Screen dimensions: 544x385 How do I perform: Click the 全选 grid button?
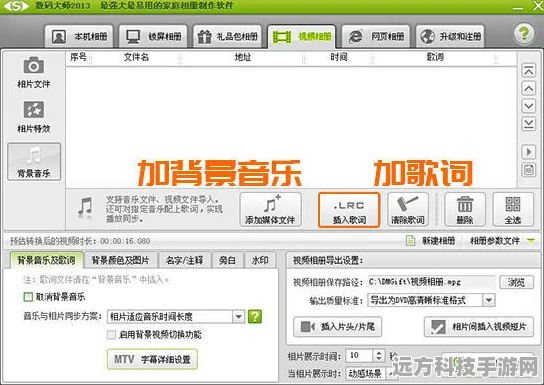[x=513, y=209]
